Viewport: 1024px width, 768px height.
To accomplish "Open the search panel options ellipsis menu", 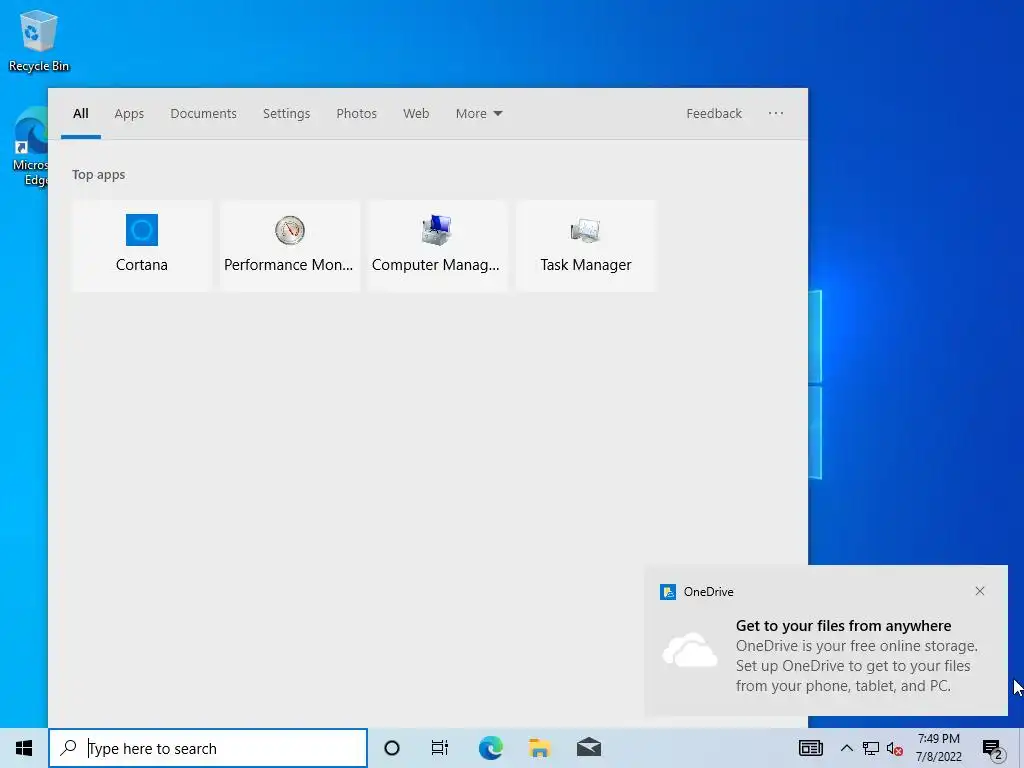I will pyautogui.click(x=775, y=114).
